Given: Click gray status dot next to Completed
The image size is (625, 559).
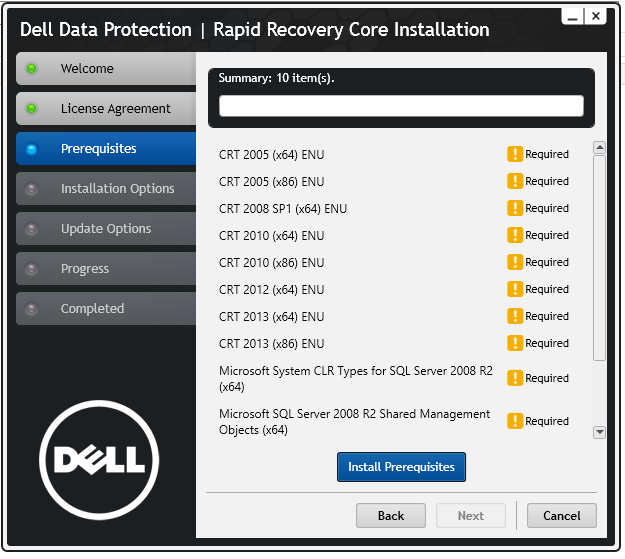Looking at the screenshot, I should coord(31,308).
